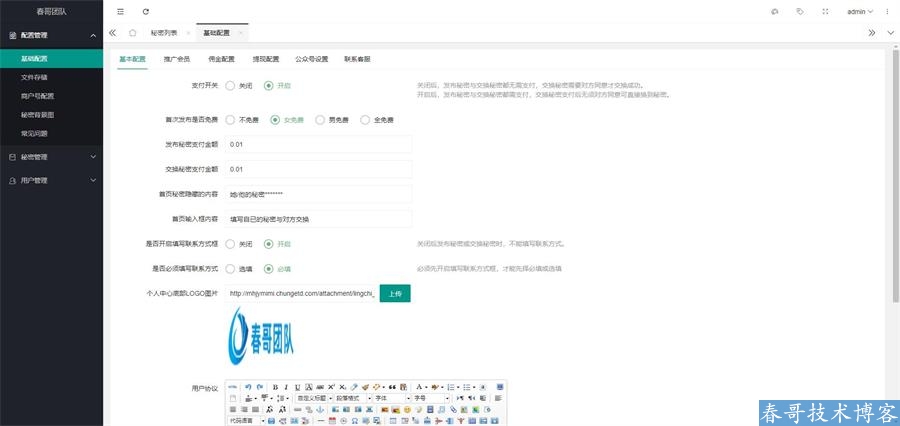Click the underline icon in editor
Screen dimensions: 900x426
297,386
